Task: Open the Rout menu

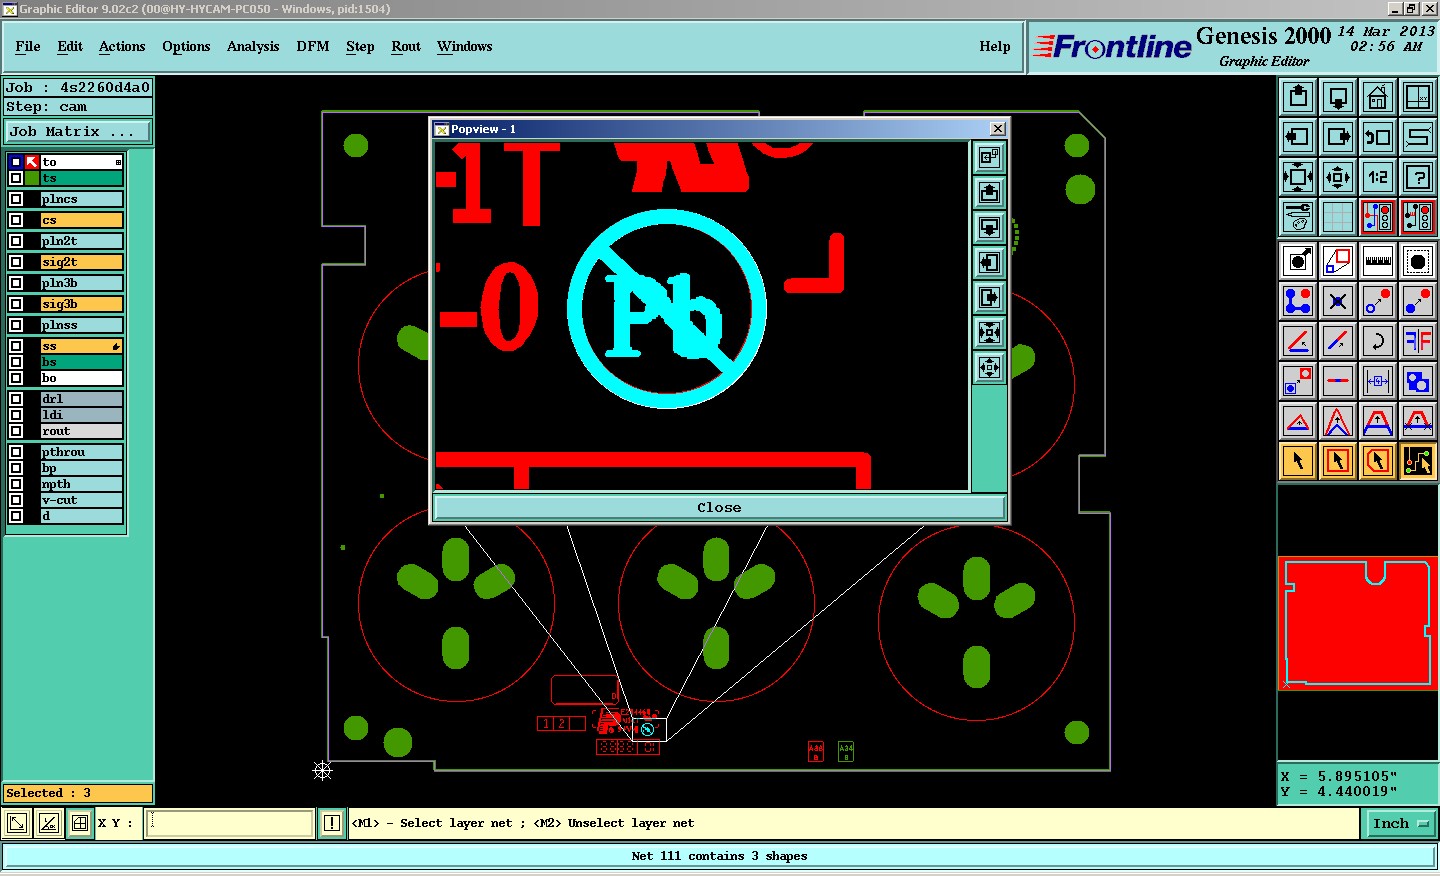Action: (x=406, y=46)
